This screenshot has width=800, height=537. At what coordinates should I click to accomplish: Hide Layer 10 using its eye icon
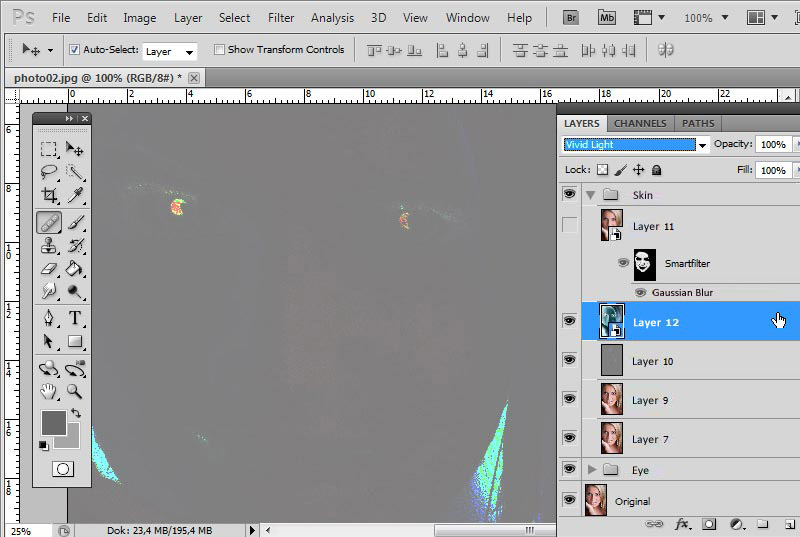tap(570, 360)
